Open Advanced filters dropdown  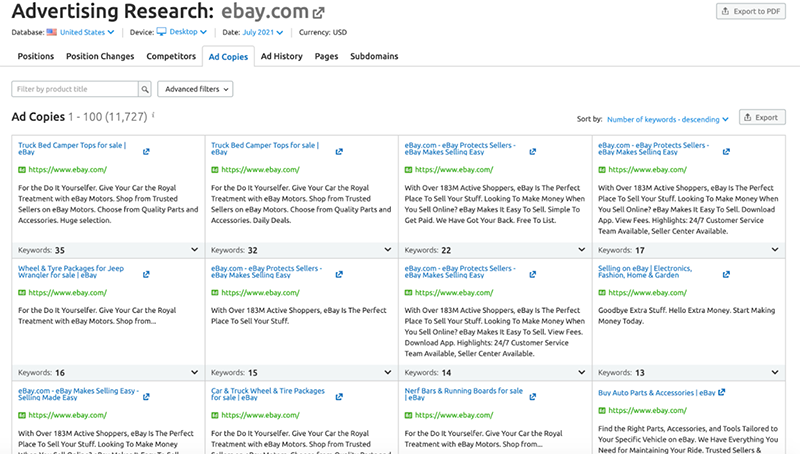[x=195, y=89]
